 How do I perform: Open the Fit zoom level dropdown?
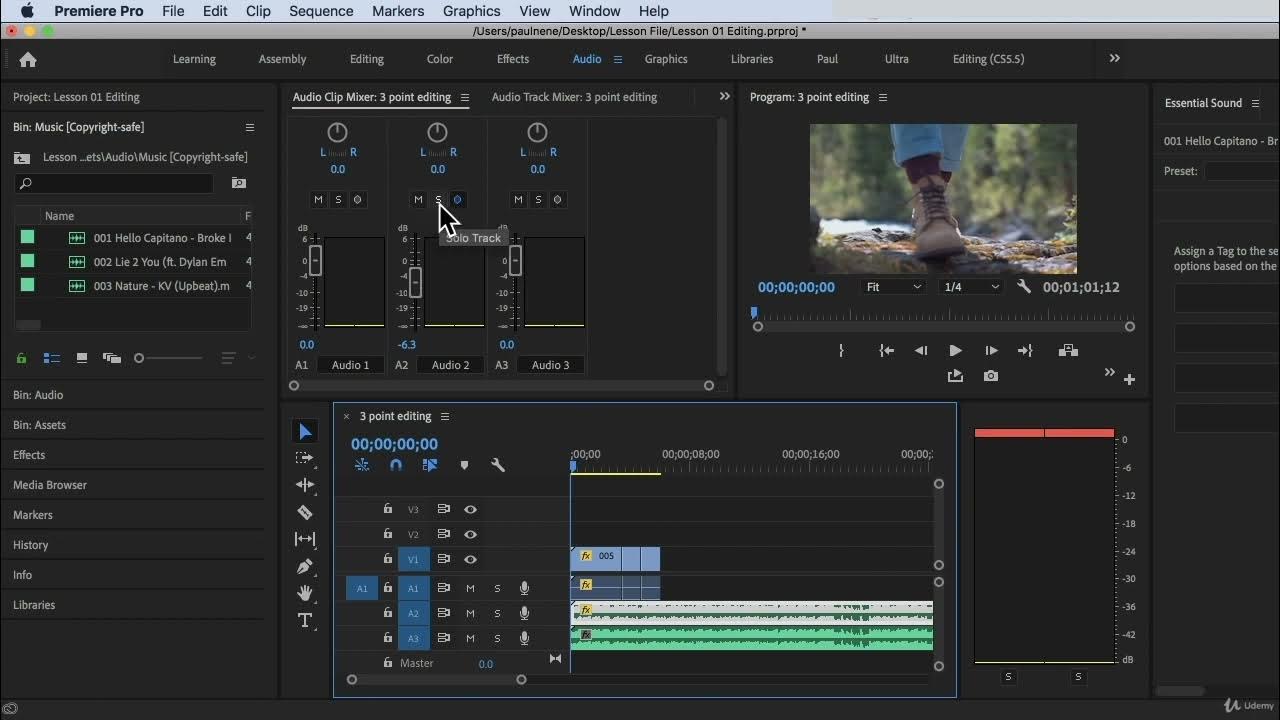[894, 287]
